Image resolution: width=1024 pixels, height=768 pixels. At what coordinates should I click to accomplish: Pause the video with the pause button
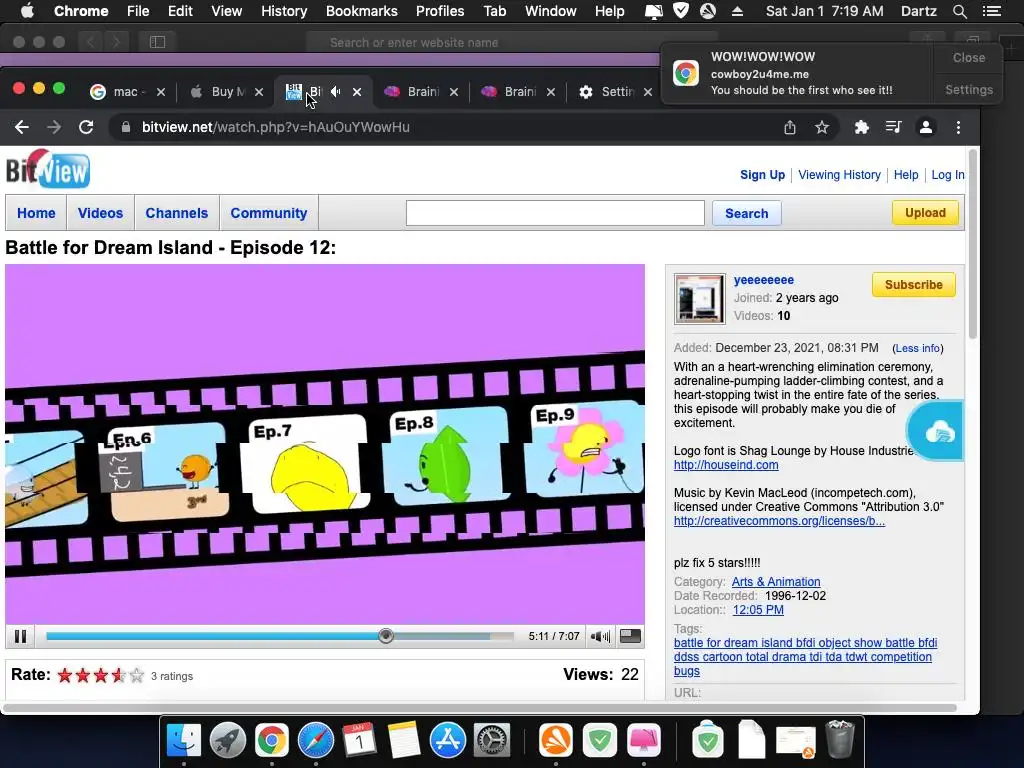click(x=20, y=636)
